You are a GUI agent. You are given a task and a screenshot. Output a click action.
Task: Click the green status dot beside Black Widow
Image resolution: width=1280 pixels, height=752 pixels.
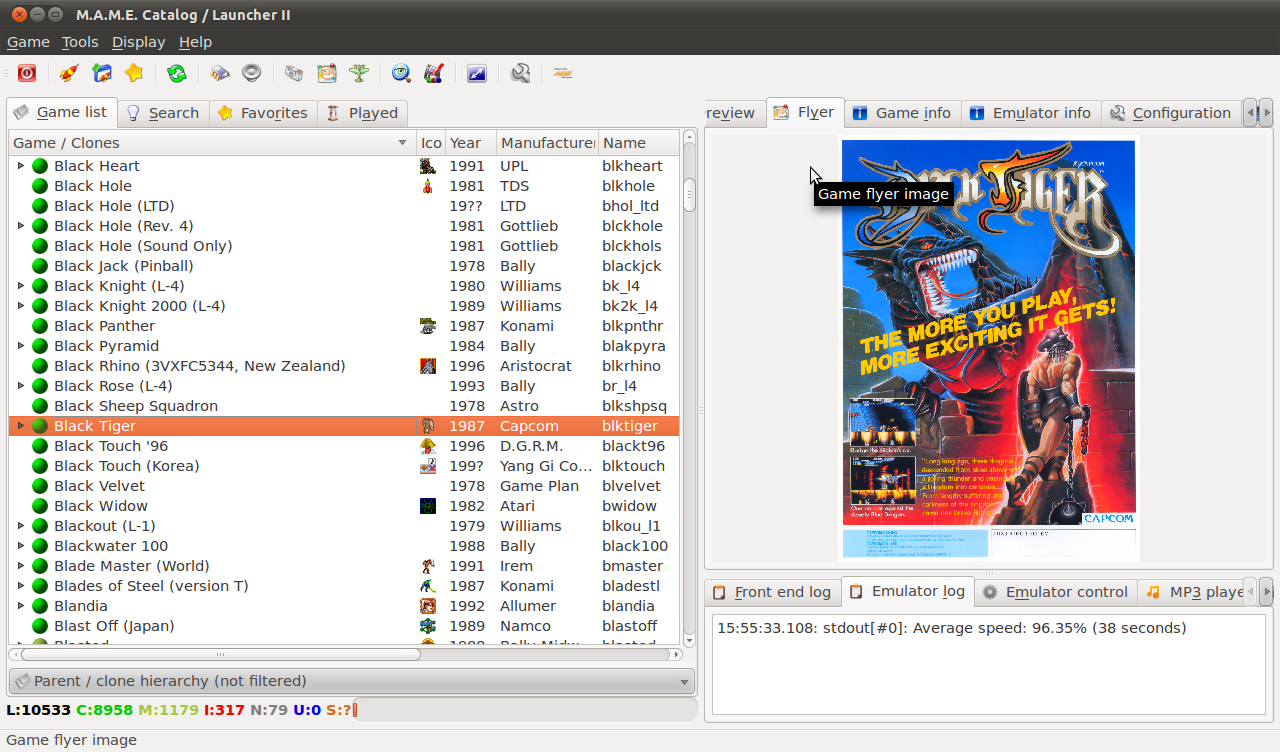tap(39, 506)
